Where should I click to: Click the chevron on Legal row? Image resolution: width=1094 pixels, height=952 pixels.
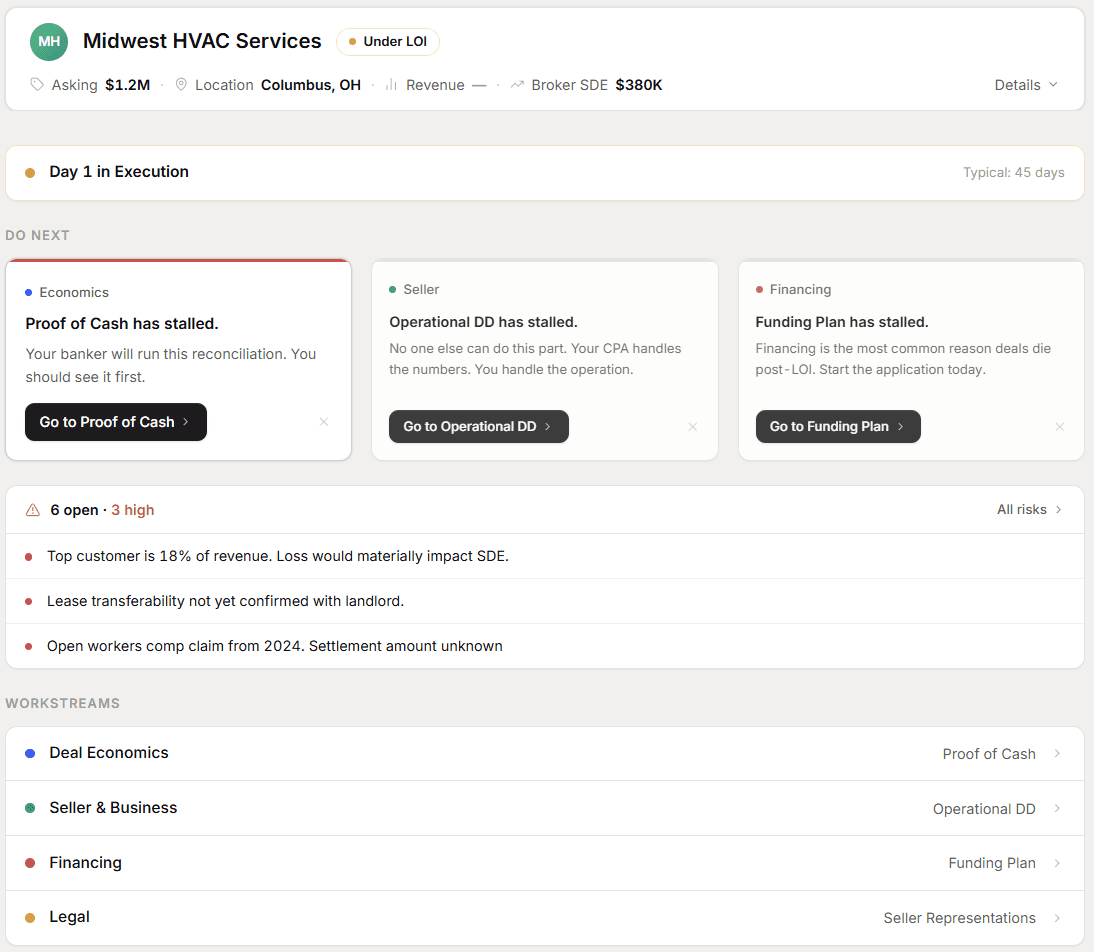tap(1058, 918)
